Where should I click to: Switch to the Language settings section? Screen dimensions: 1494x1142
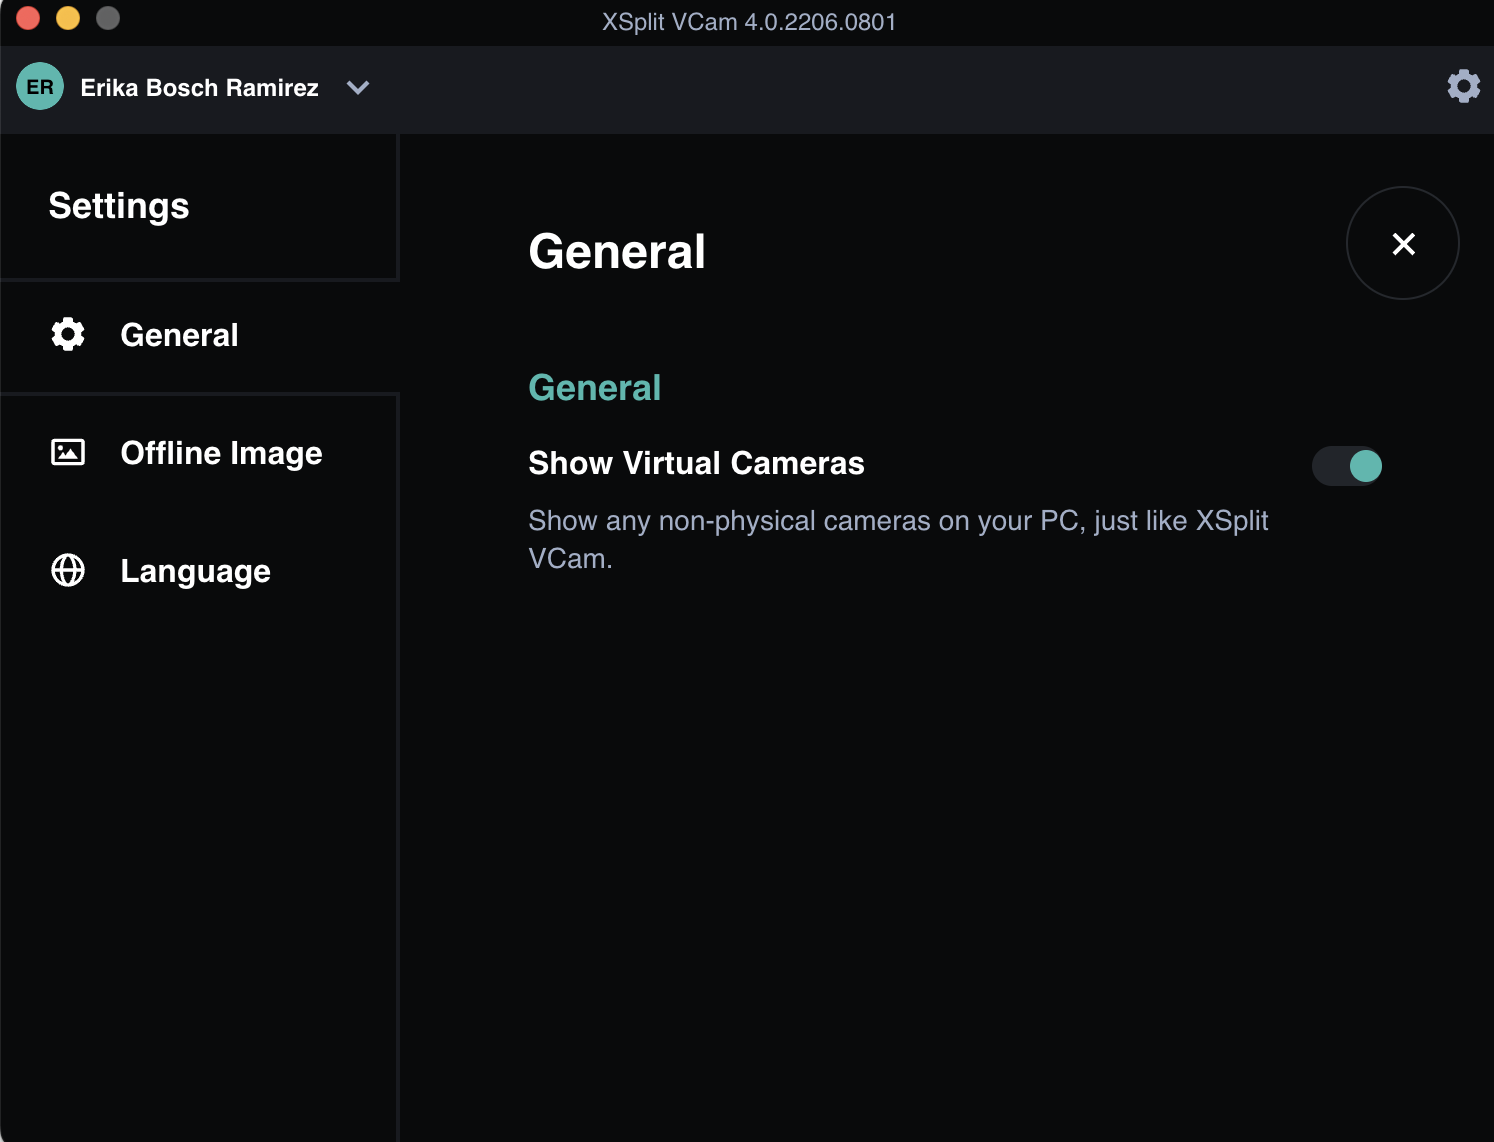click(x=195, y=571)
